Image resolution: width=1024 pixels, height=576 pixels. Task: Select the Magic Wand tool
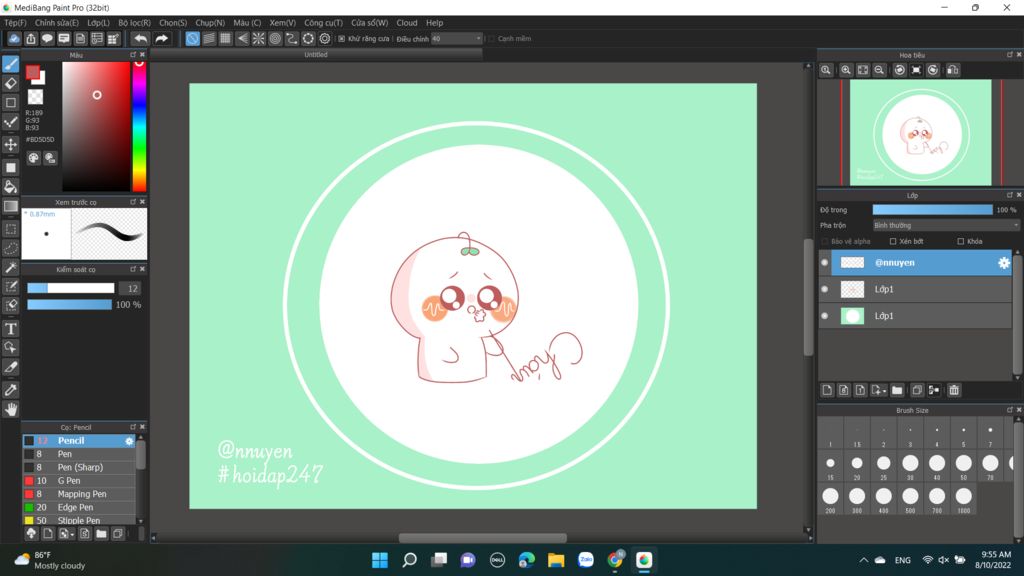(x=11, y=268)
